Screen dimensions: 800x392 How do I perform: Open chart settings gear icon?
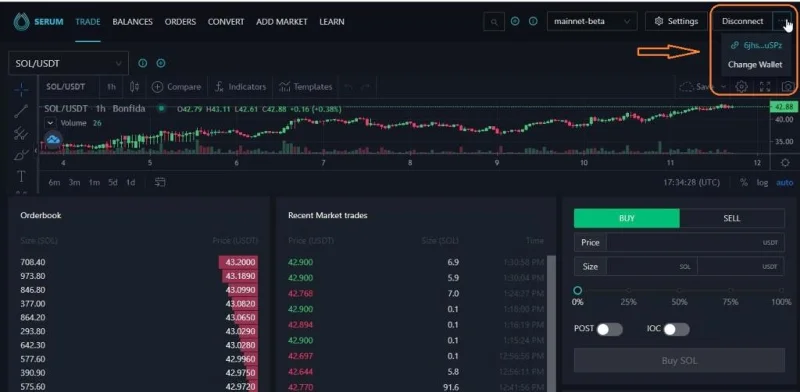741,87
